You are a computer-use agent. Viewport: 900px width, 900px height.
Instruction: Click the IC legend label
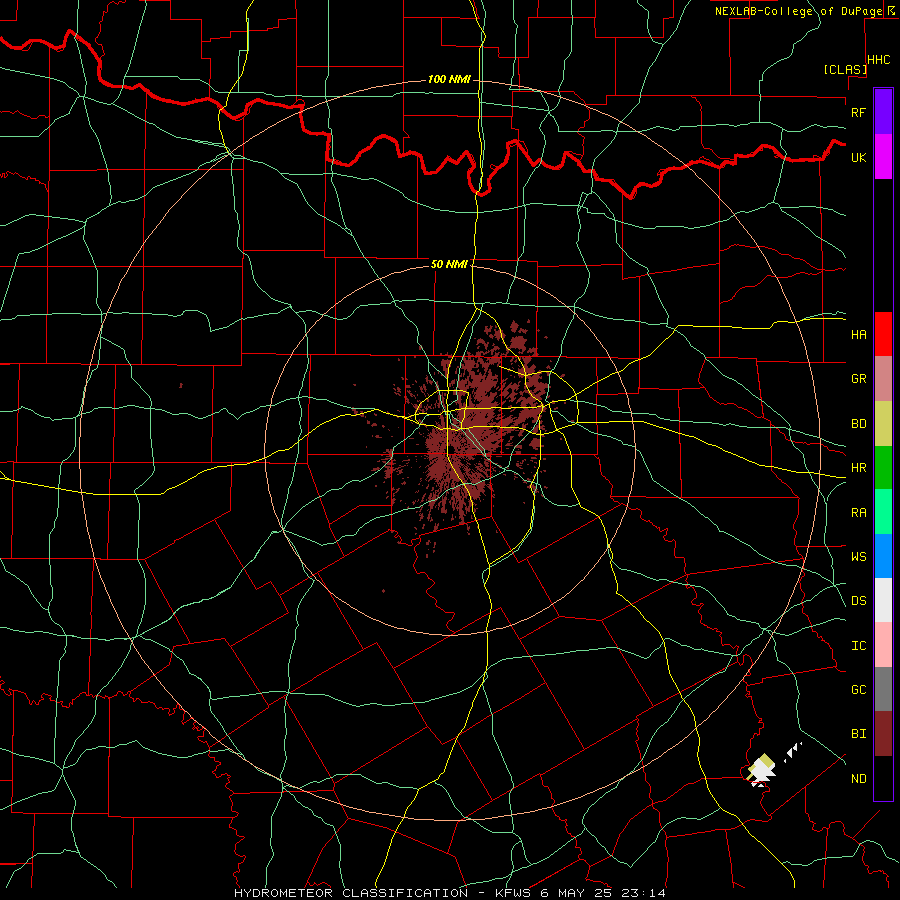tap(858, 646)
